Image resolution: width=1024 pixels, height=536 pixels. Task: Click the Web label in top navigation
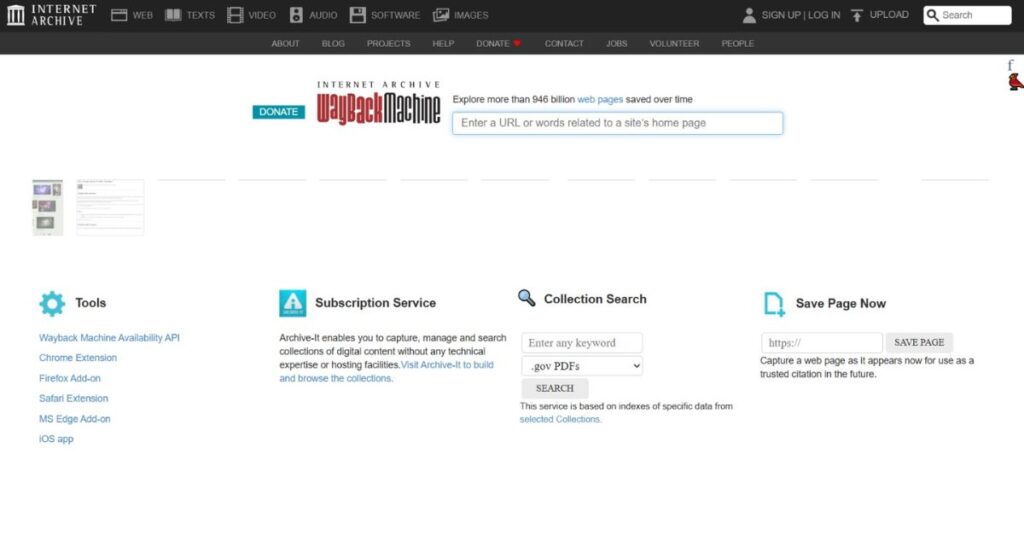click(142, 15)
